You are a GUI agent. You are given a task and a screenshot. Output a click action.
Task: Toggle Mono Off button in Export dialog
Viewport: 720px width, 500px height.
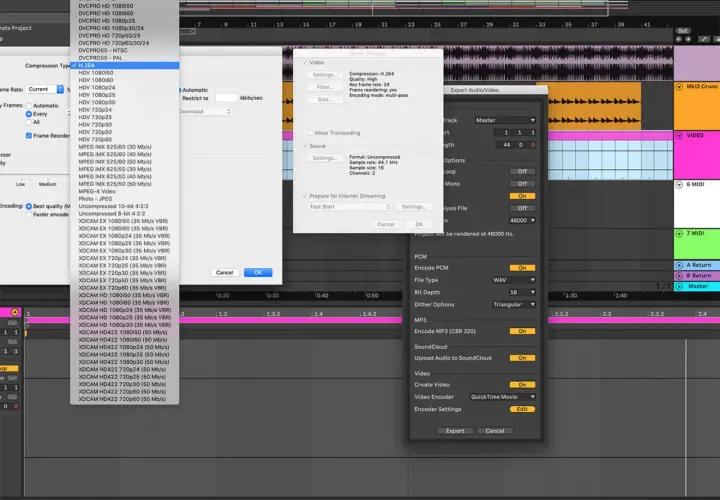coord(522,184)
